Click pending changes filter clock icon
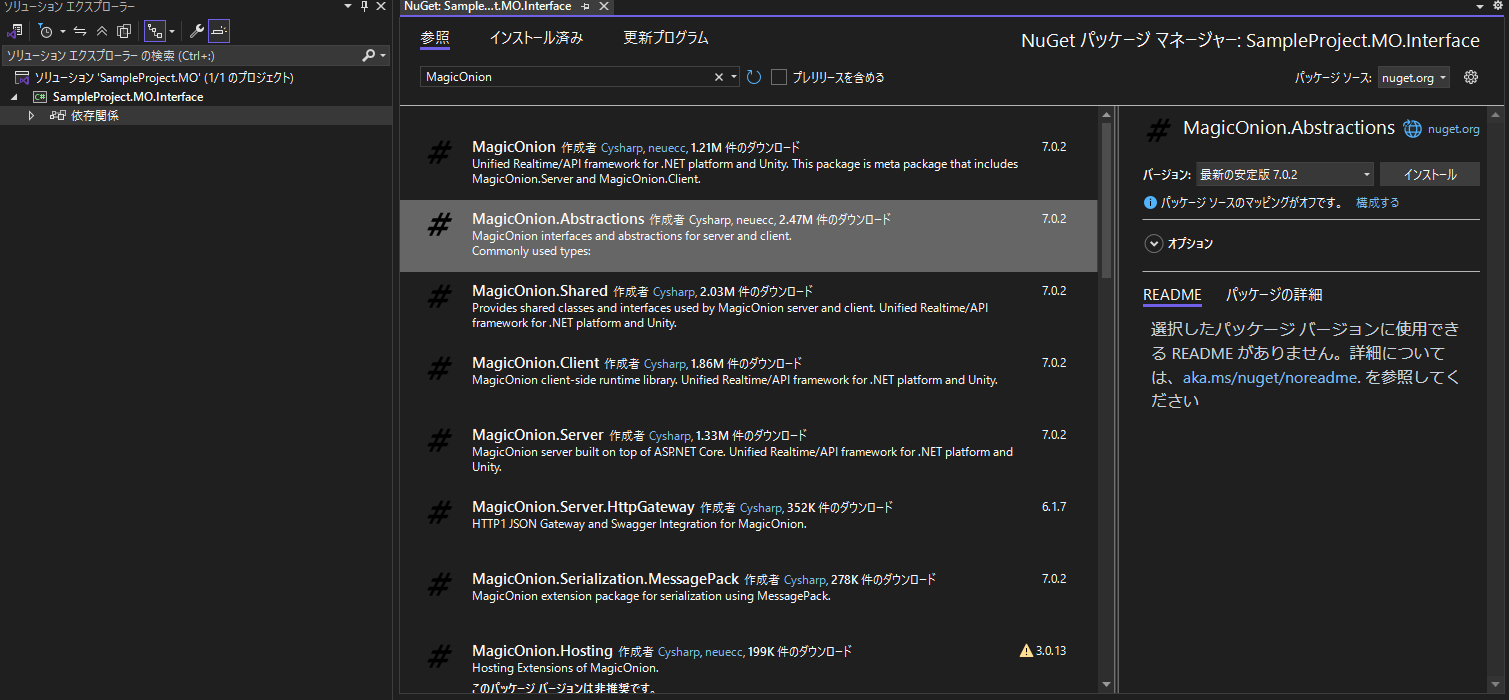The image size is (1509, 700). 45,31
